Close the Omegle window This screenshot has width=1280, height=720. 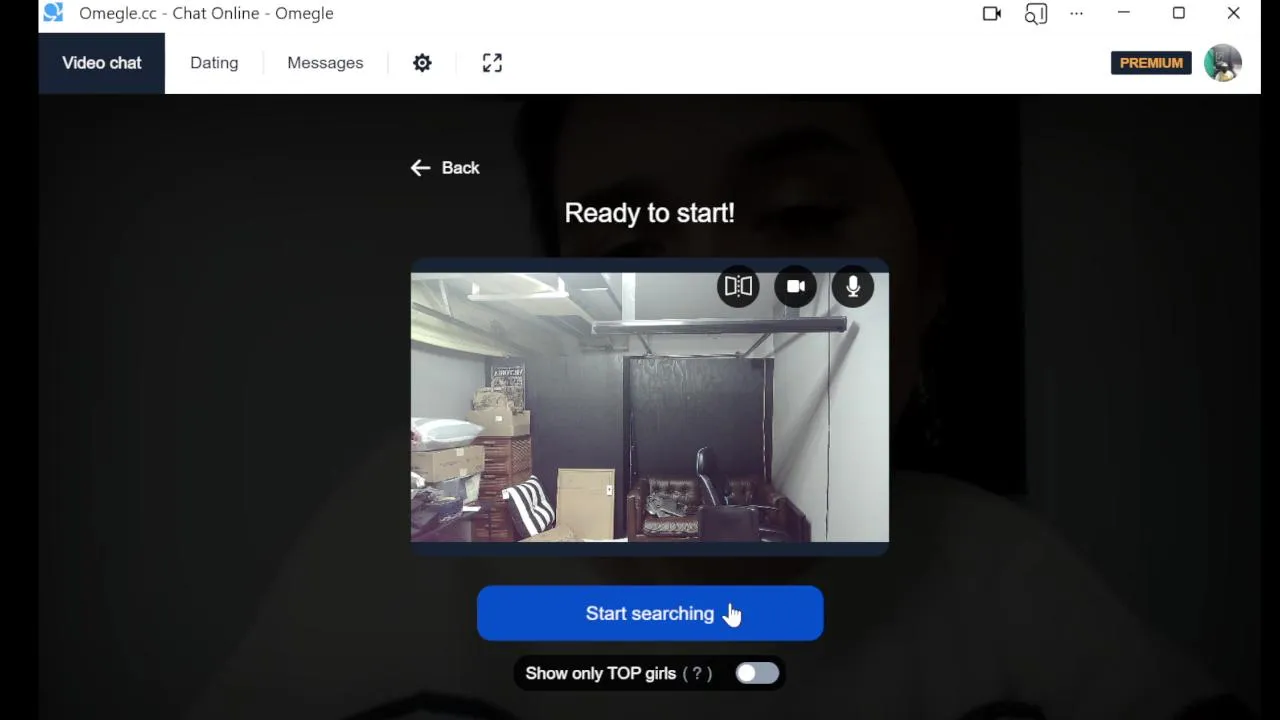1234,13
